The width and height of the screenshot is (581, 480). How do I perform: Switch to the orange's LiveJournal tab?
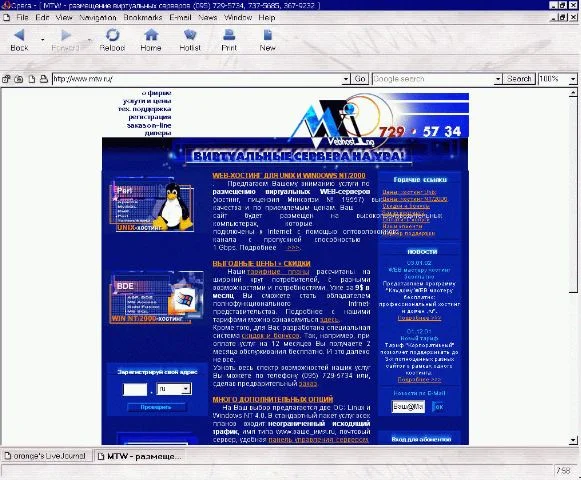pyautogui.click(x=46, y=456)
